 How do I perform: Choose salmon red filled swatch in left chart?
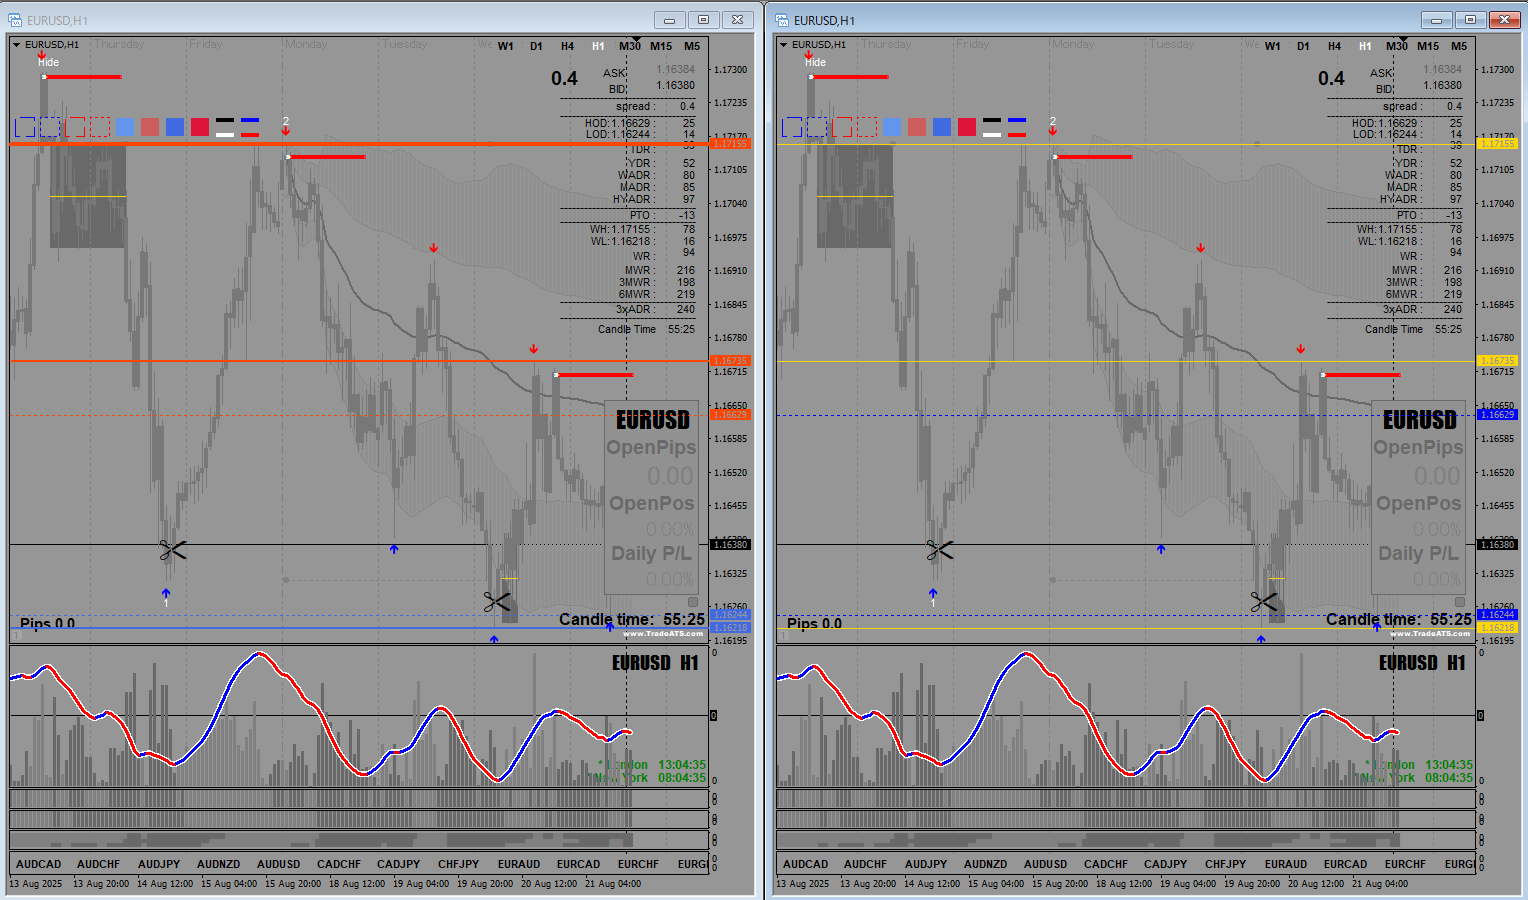150,127
